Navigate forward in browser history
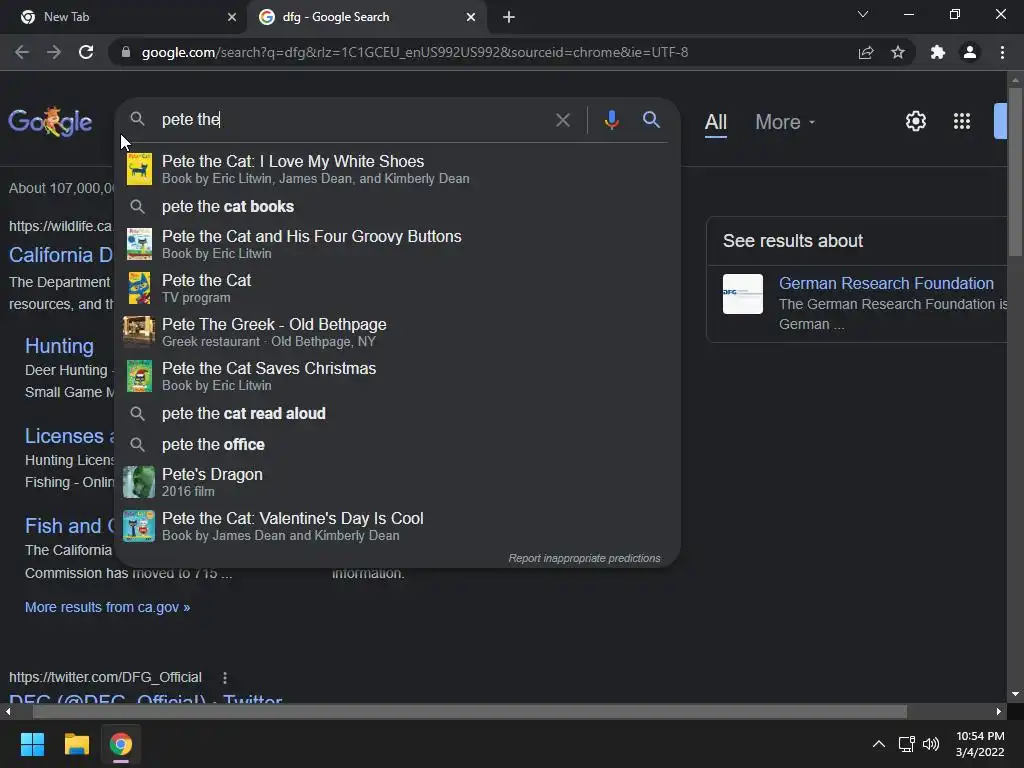 click(x=54, y=52)
